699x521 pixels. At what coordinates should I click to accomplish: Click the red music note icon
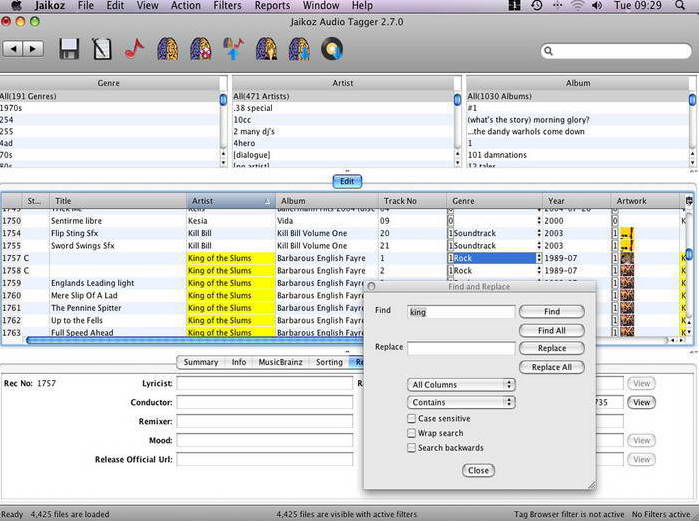134,49
